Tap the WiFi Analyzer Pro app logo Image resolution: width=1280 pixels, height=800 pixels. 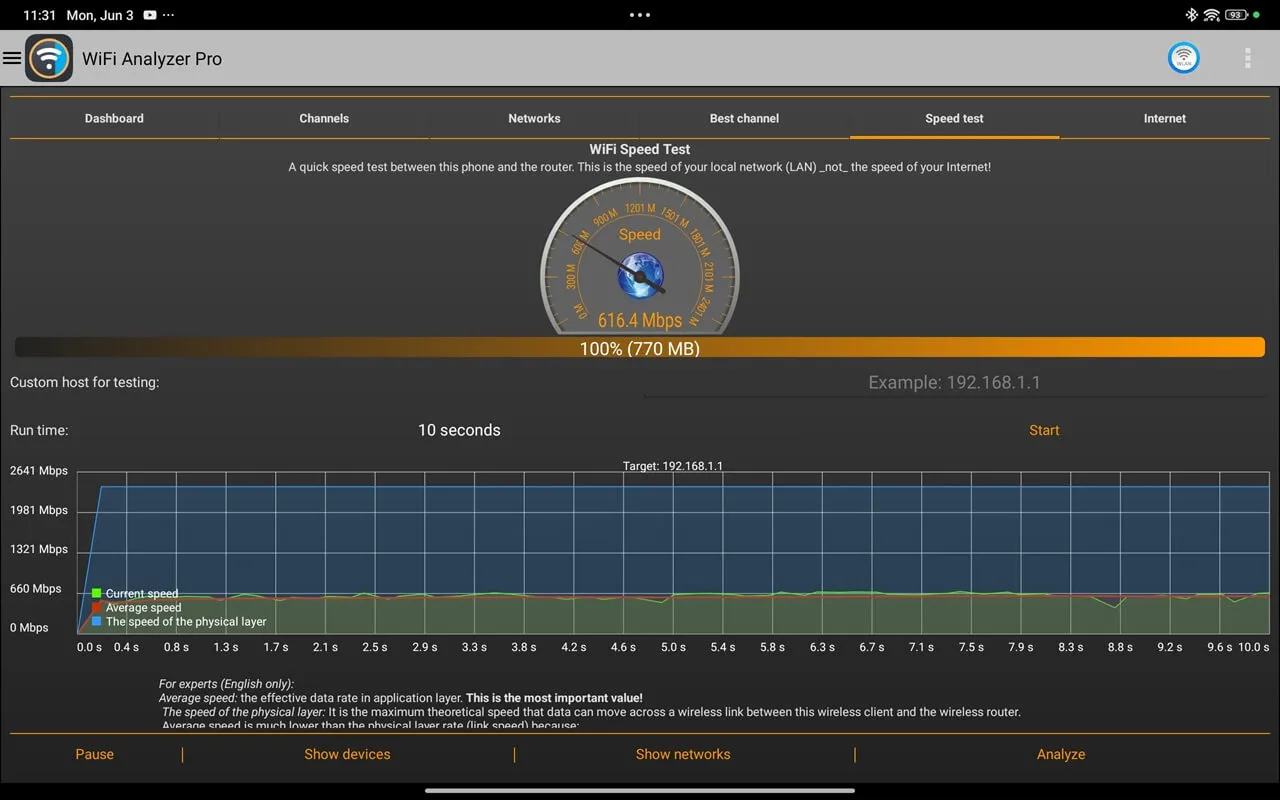click(x=49, y=58)
